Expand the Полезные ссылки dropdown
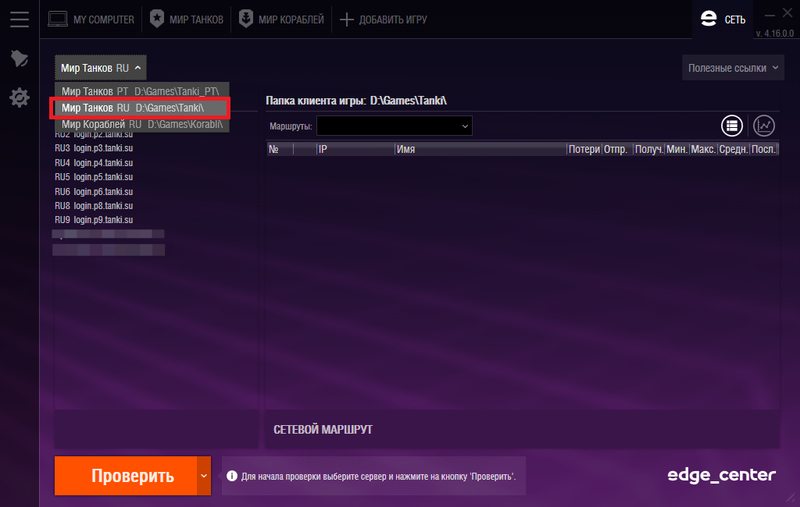Image resolution: width=800 pixels, height=507 pixels. point(733,68)
